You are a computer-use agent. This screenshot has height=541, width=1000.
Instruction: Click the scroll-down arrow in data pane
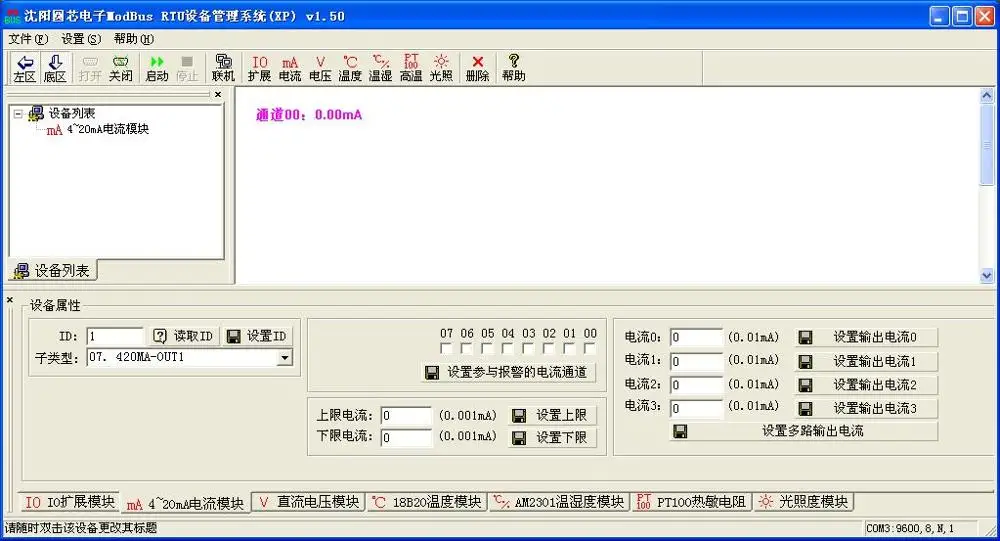pos(987,276)
